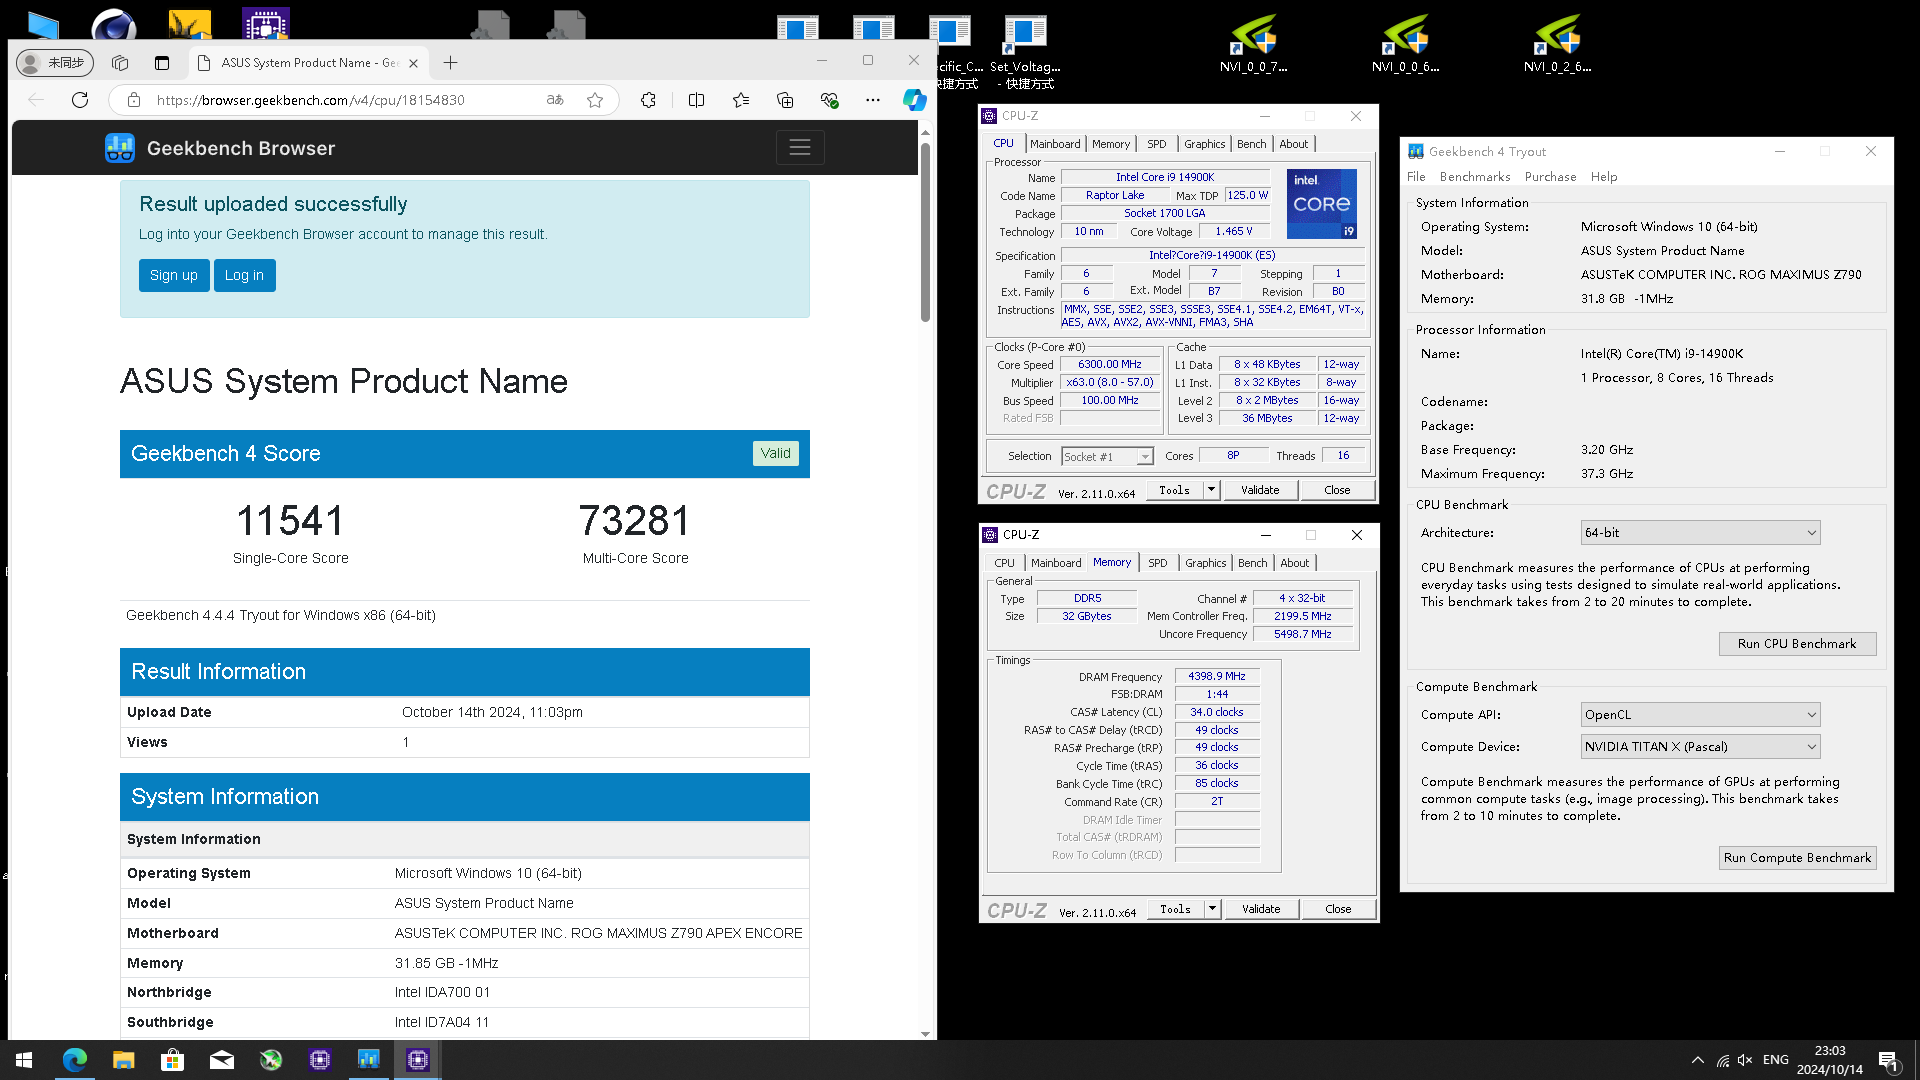
Task: Click Run Compute Benchmark button
Action: point(1797,858)
